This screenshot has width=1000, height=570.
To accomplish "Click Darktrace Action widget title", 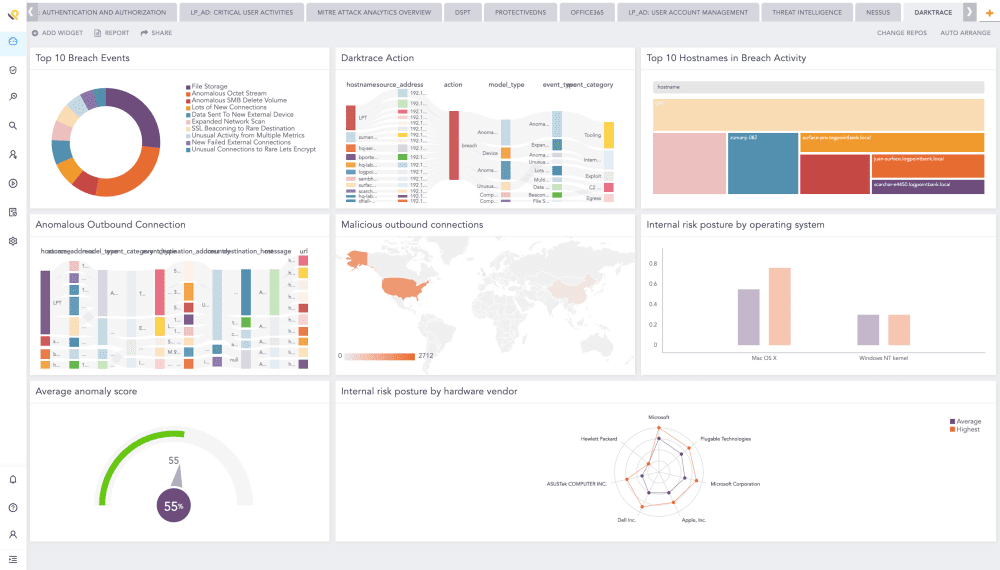I will pyautogui.click(x=378, y=58).
